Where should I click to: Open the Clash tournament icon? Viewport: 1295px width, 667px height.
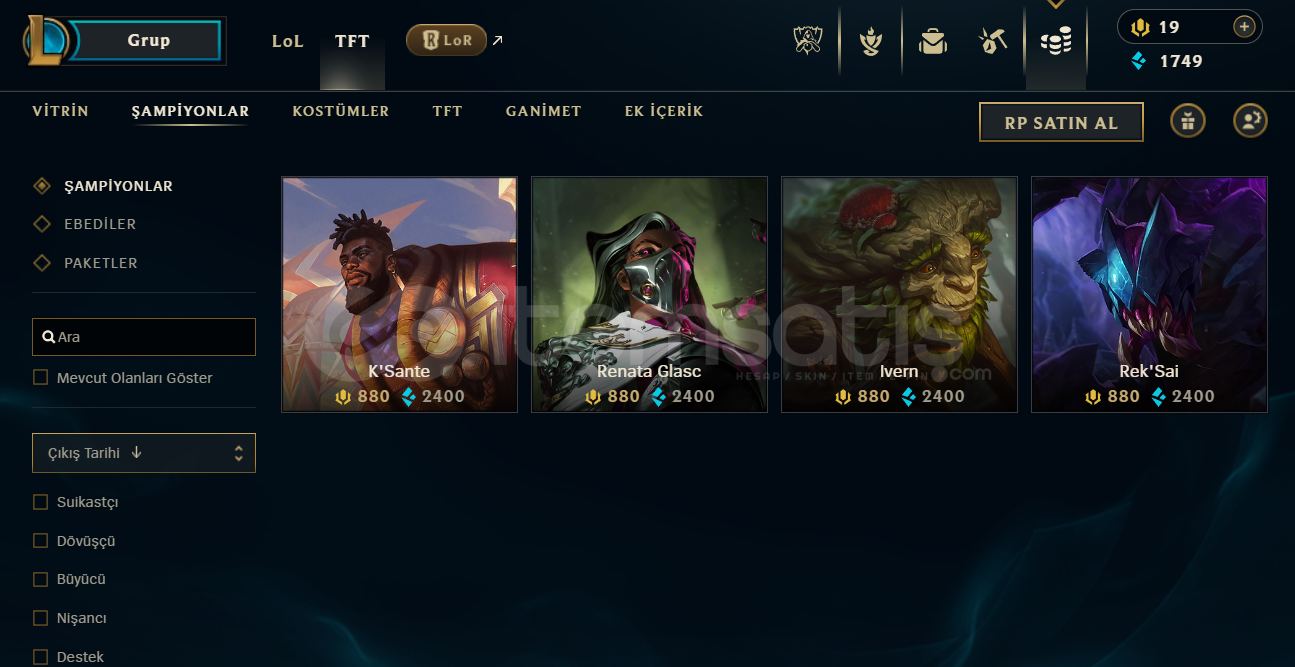click(808, 41)
